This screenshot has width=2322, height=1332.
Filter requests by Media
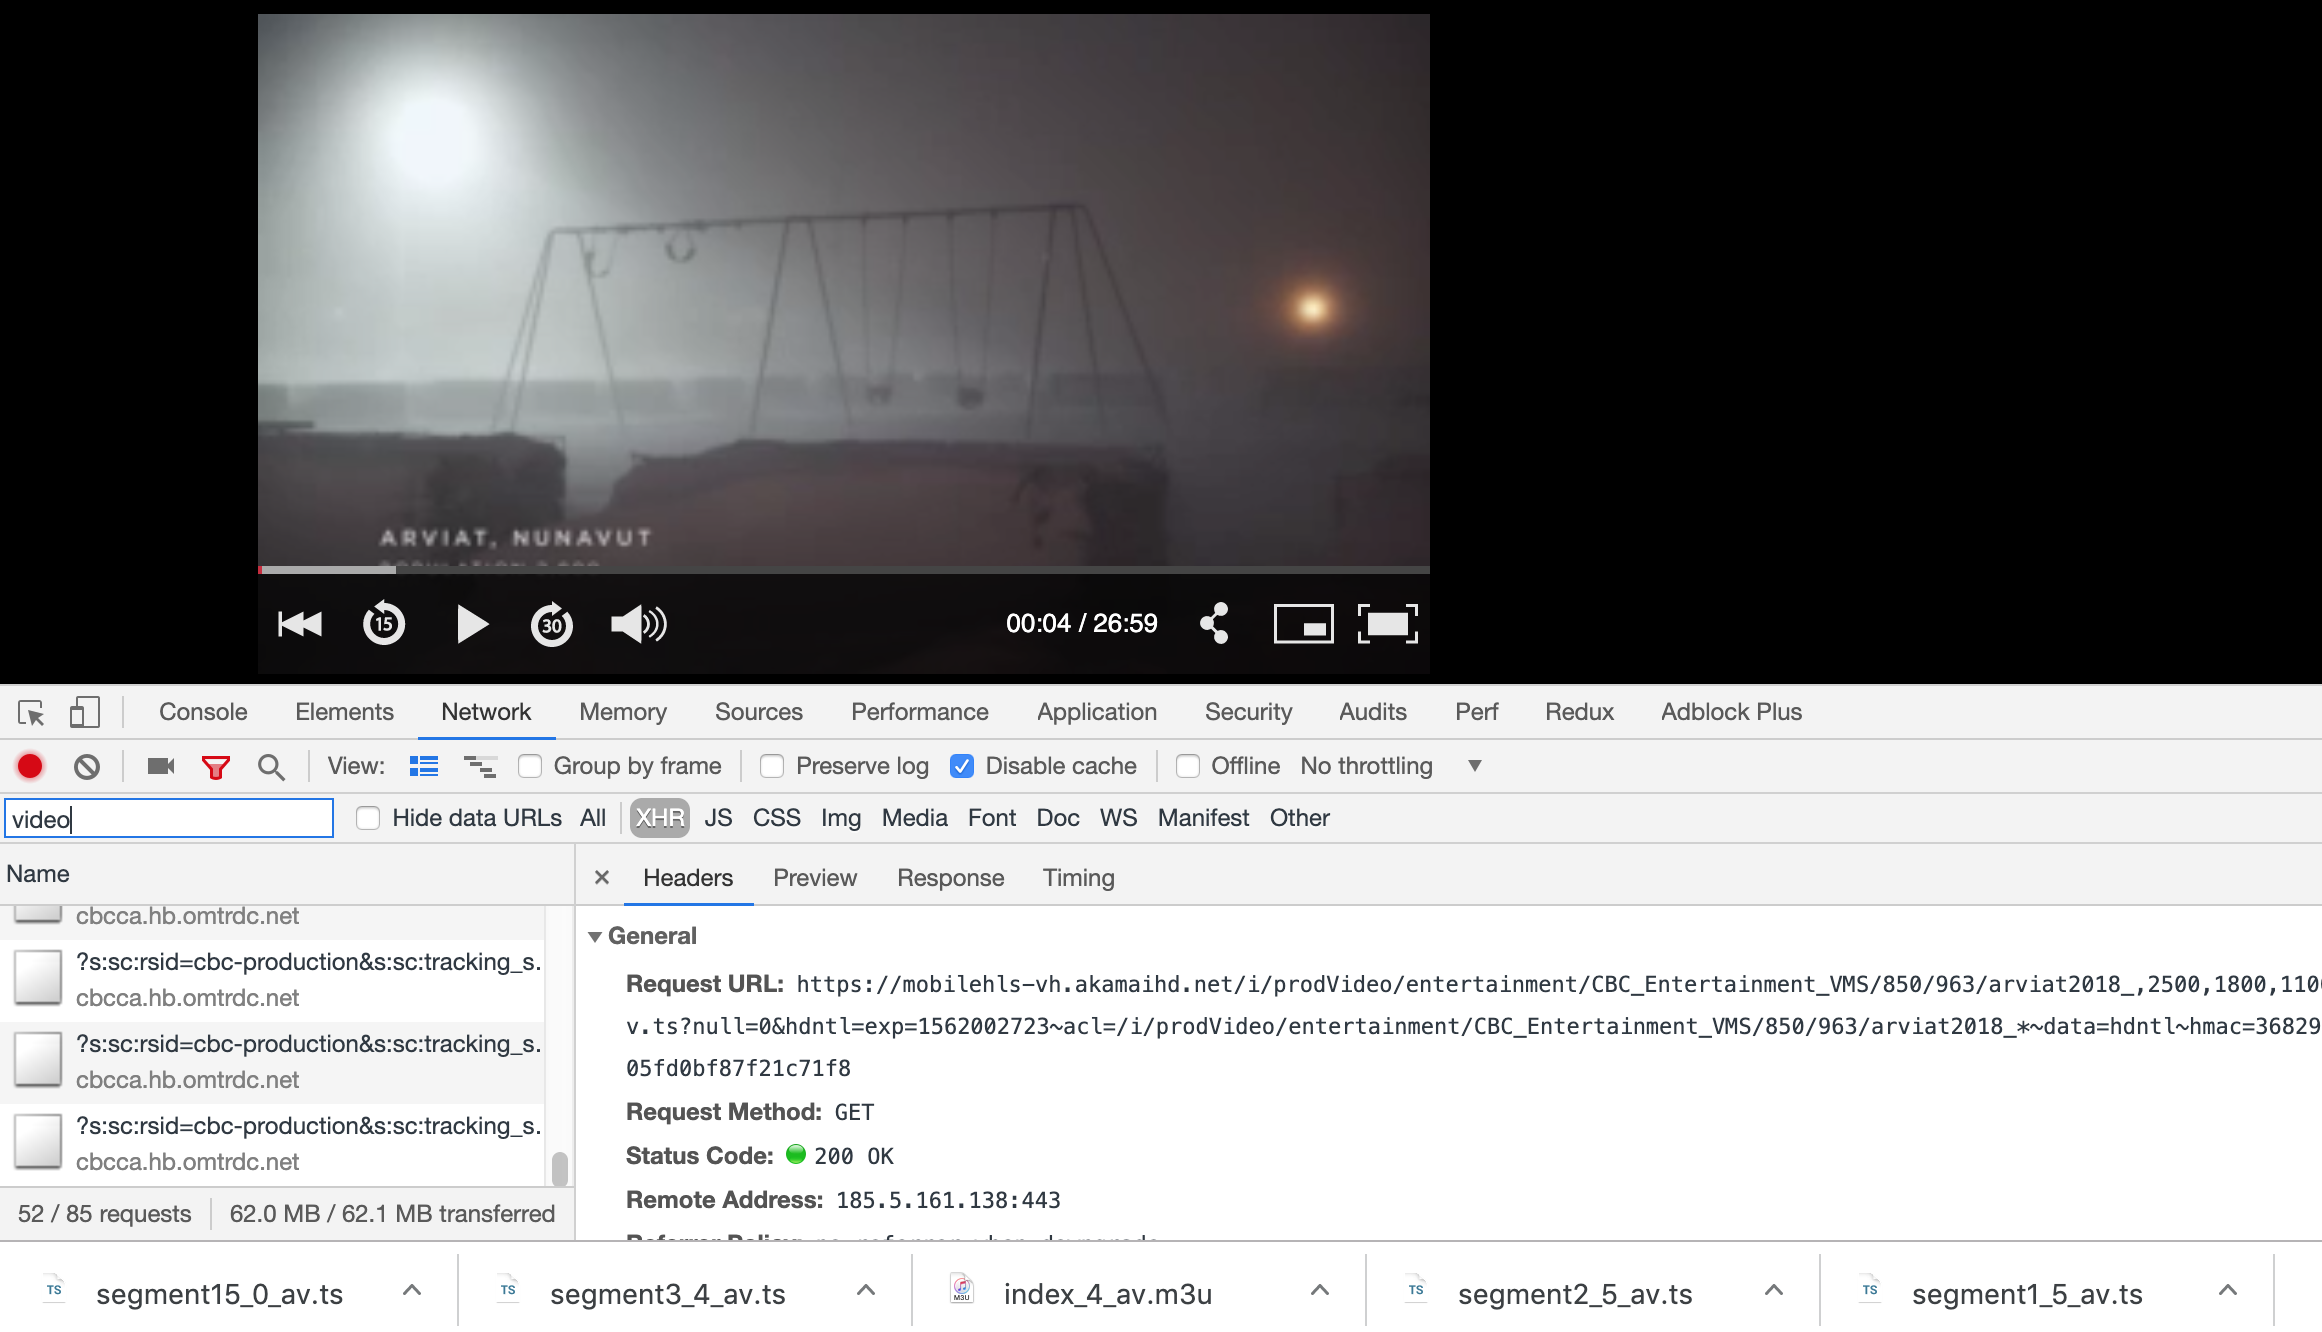(x=915, y=818)
